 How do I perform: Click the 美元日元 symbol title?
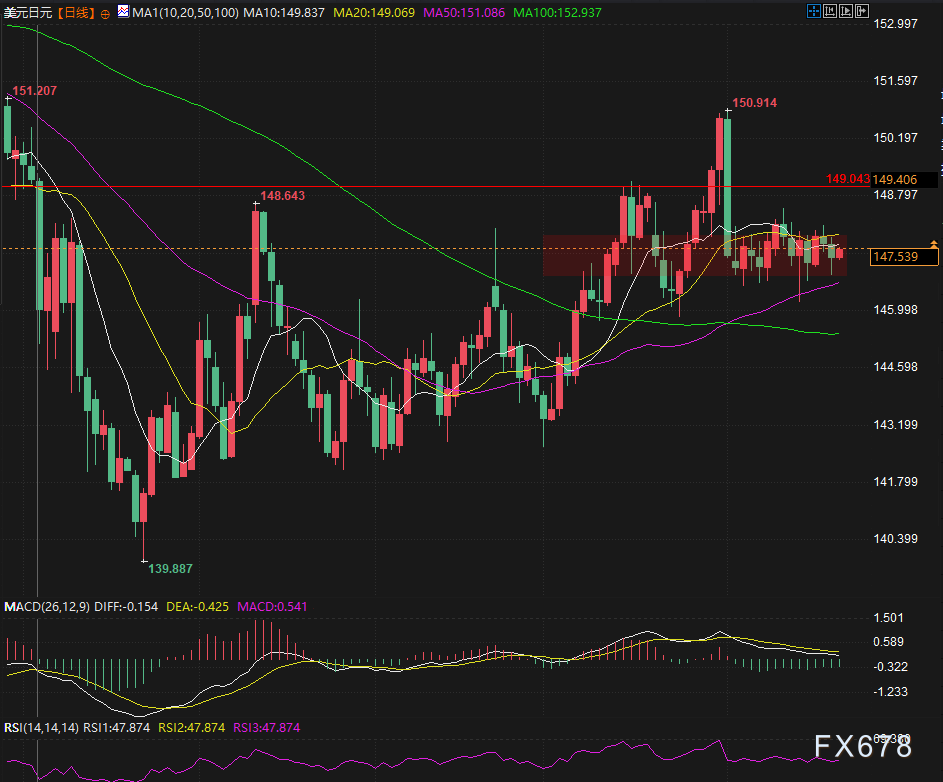[x=28, y=12]
